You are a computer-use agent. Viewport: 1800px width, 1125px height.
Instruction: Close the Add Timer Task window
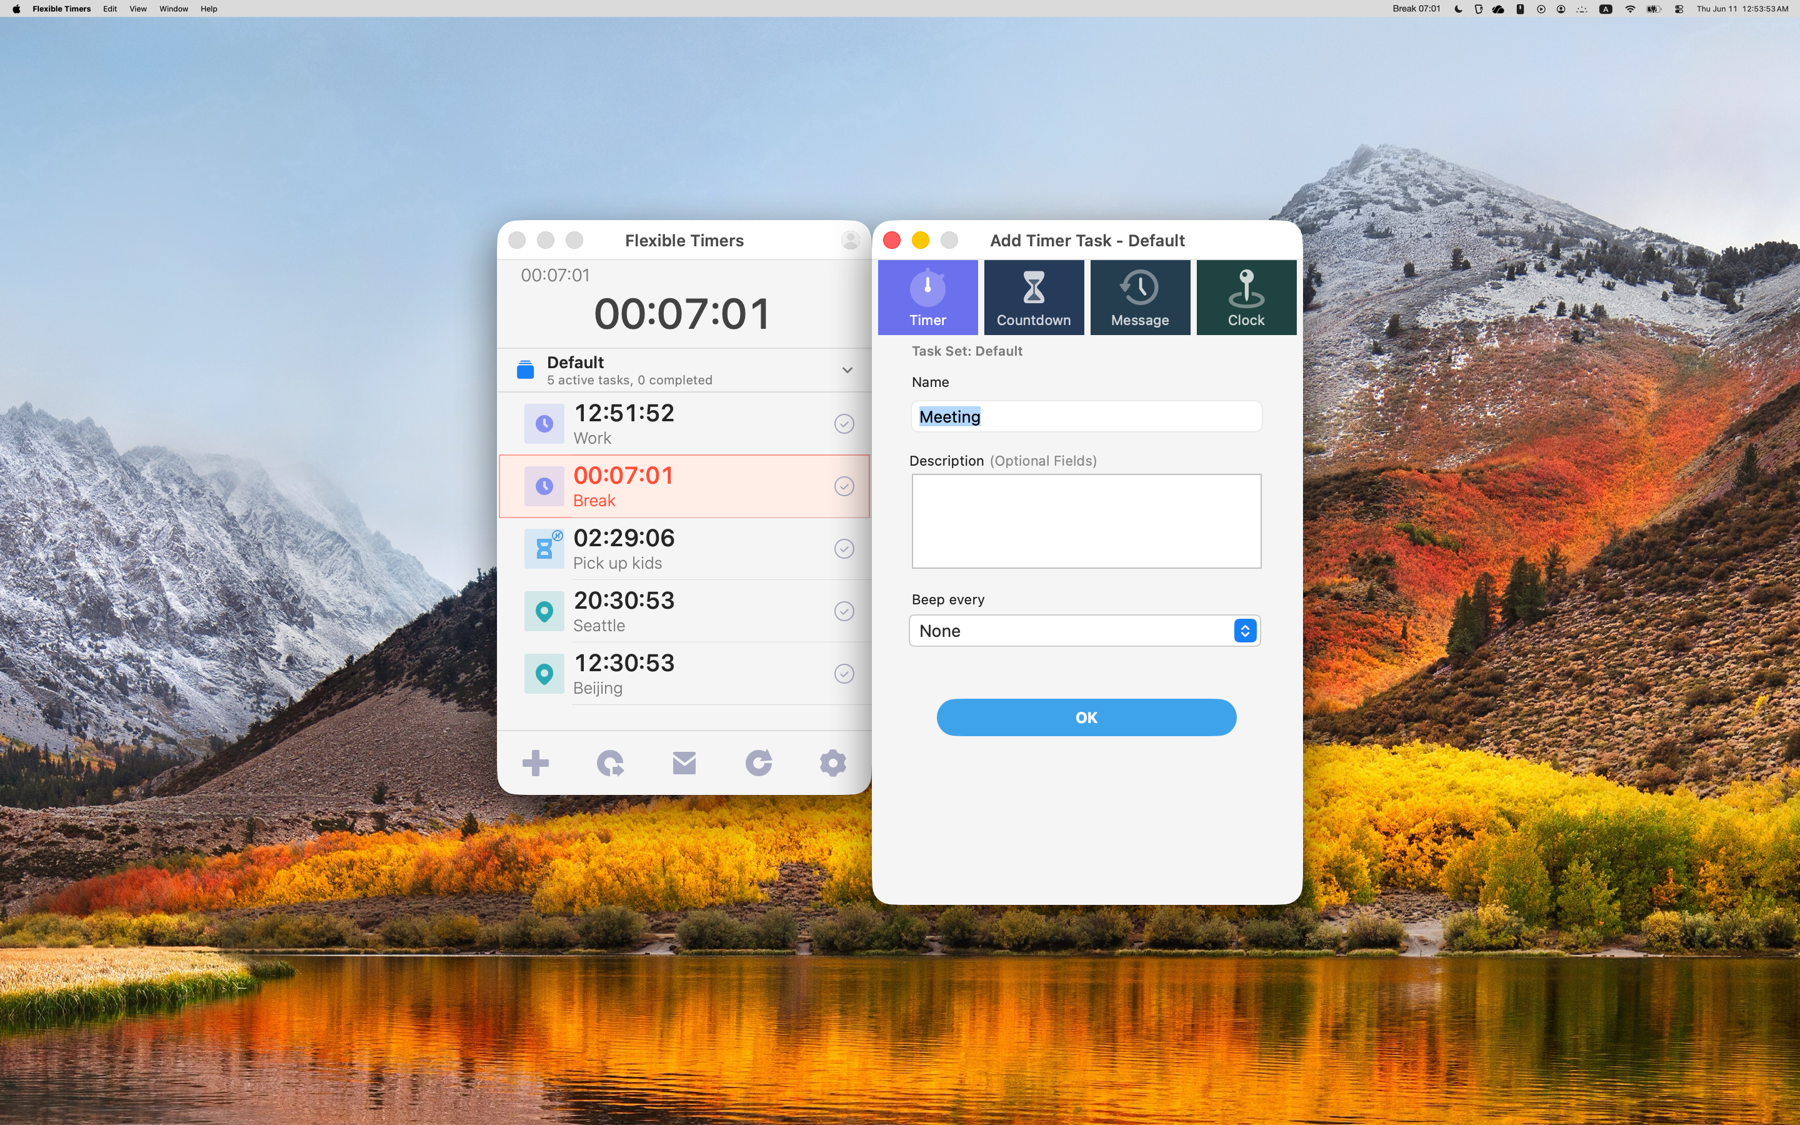pos(892,240)
